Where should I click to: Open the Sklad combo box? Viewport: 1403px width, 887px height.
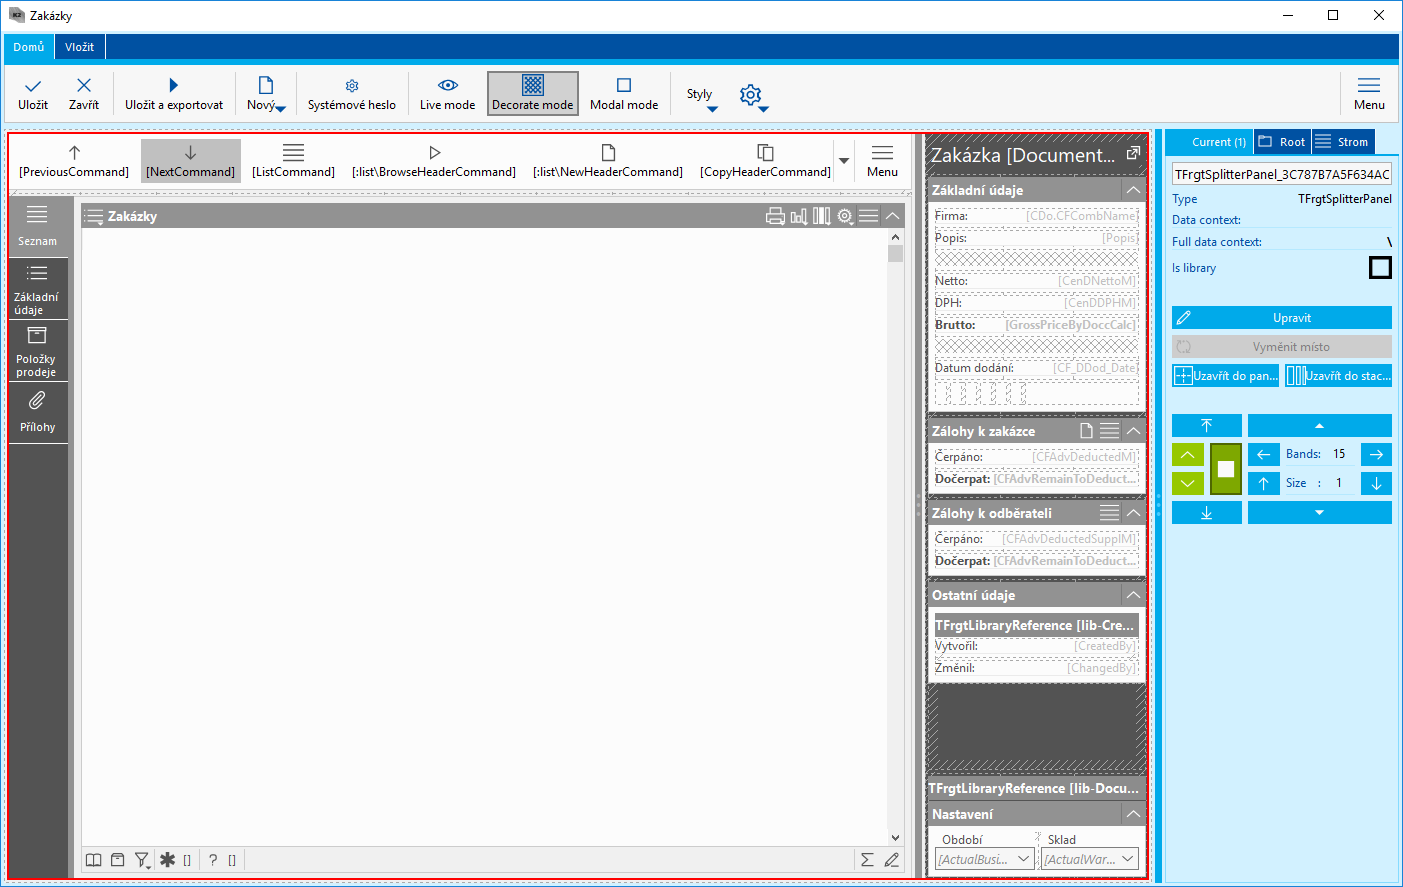tap(1089, 859)
